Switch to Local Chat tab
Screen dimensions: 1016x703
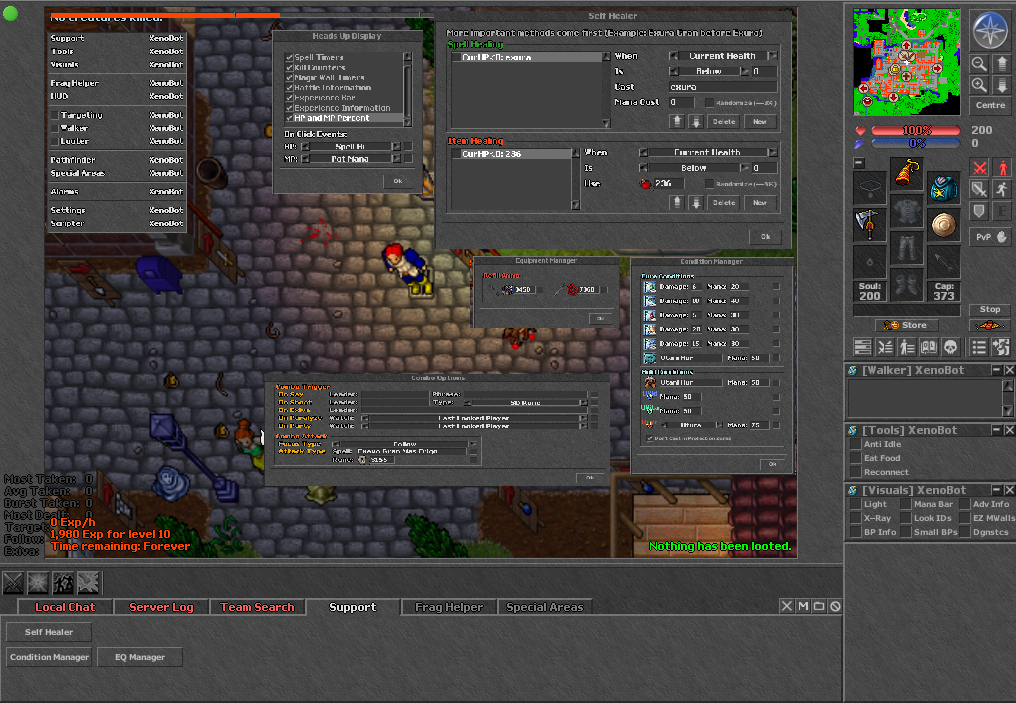coord(65,607)
